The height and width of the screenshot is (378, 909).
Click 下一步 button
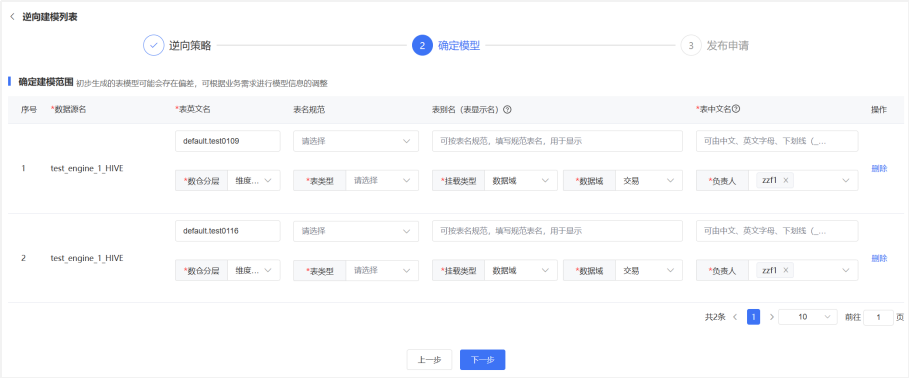(x=482, y=359)
